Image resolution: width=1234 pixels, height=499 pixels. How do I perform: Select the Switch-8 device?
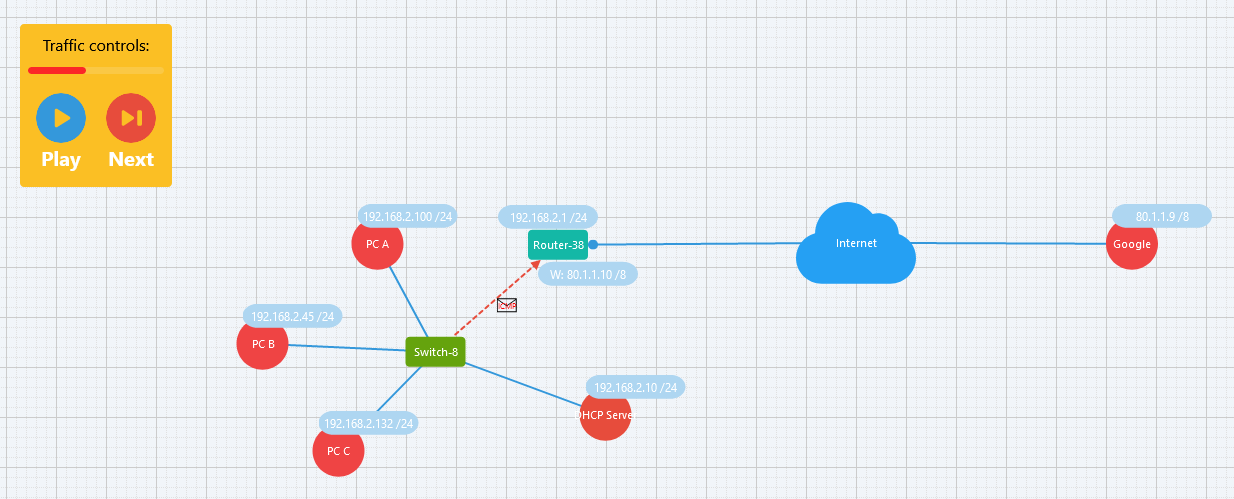click(435, 352)
